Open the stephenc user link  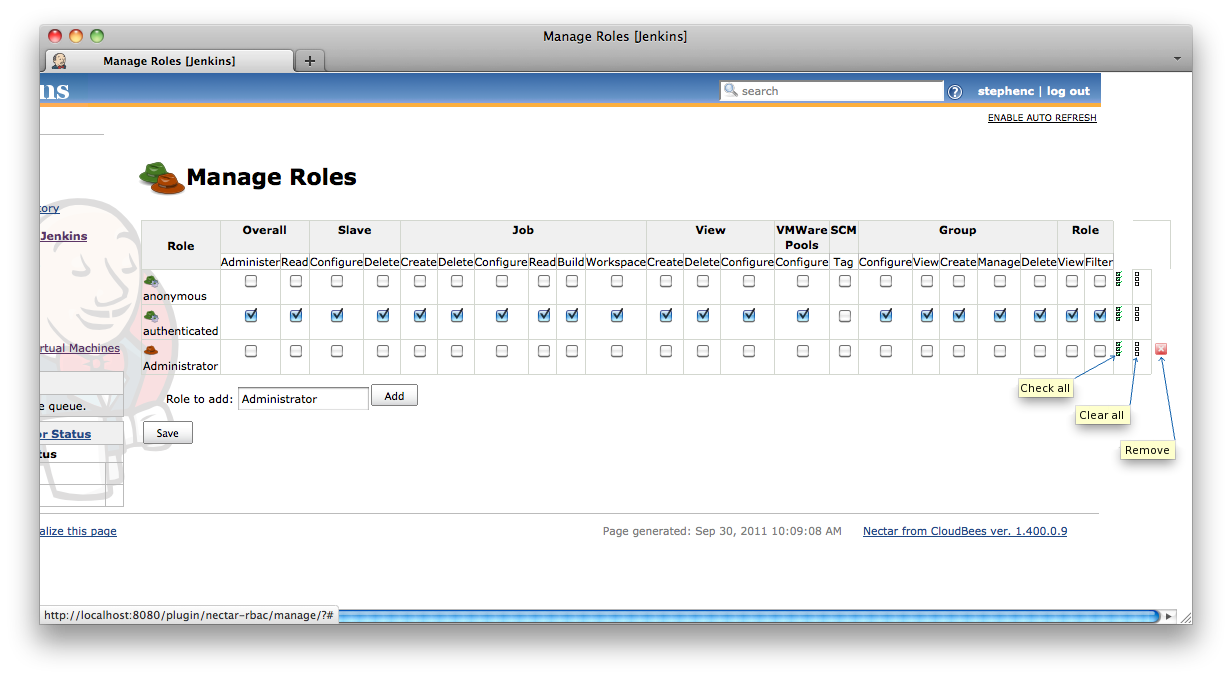pyautogui.click(x=1006, y=91)
